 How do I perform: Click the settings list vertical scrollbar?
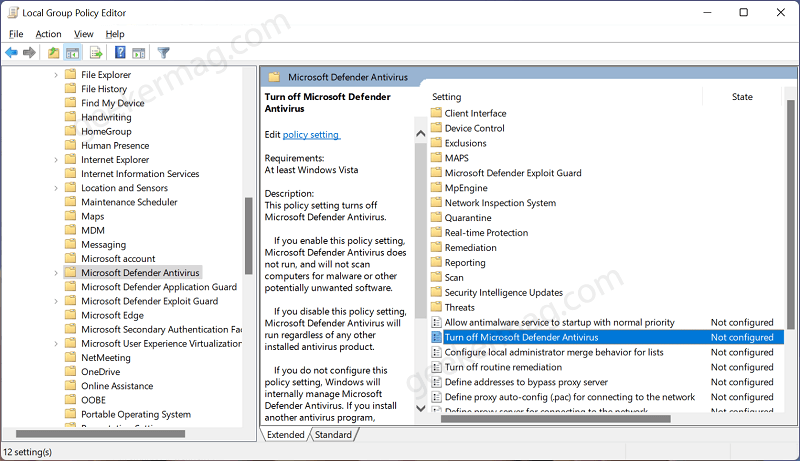(x=790, y=214)
